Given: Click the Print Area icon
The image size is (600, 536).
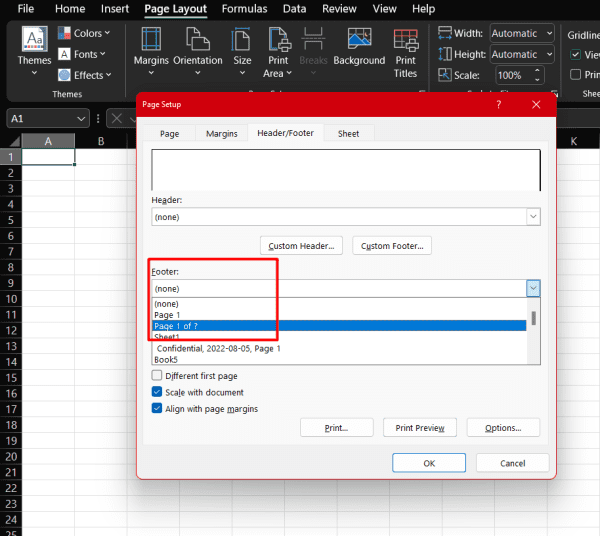Looking at the screenshot, I should pyautogui.click(x=279, y=39).
